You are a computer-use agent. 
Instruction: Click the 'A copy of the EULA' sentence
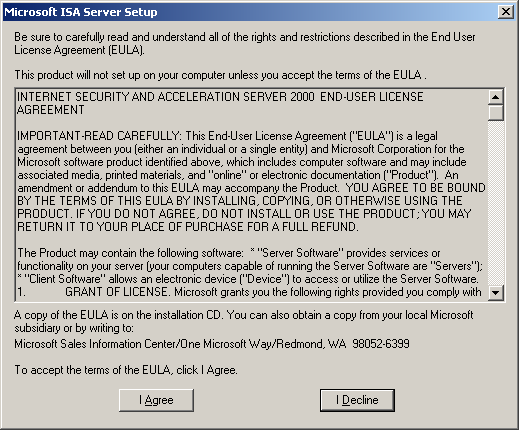tap(244, 321)
